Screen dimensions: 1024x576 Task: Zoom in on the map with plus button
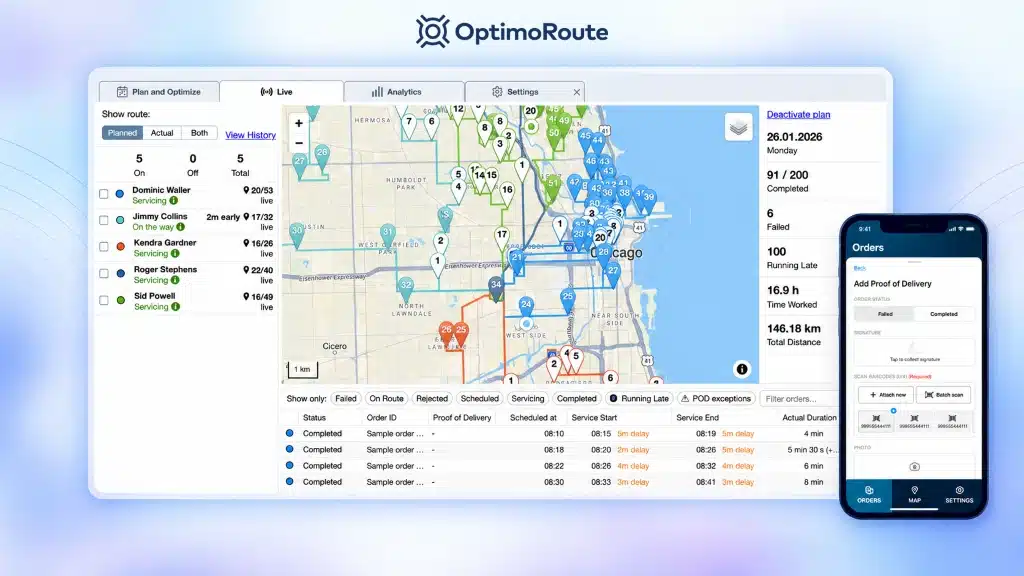(x=298, y=123)
